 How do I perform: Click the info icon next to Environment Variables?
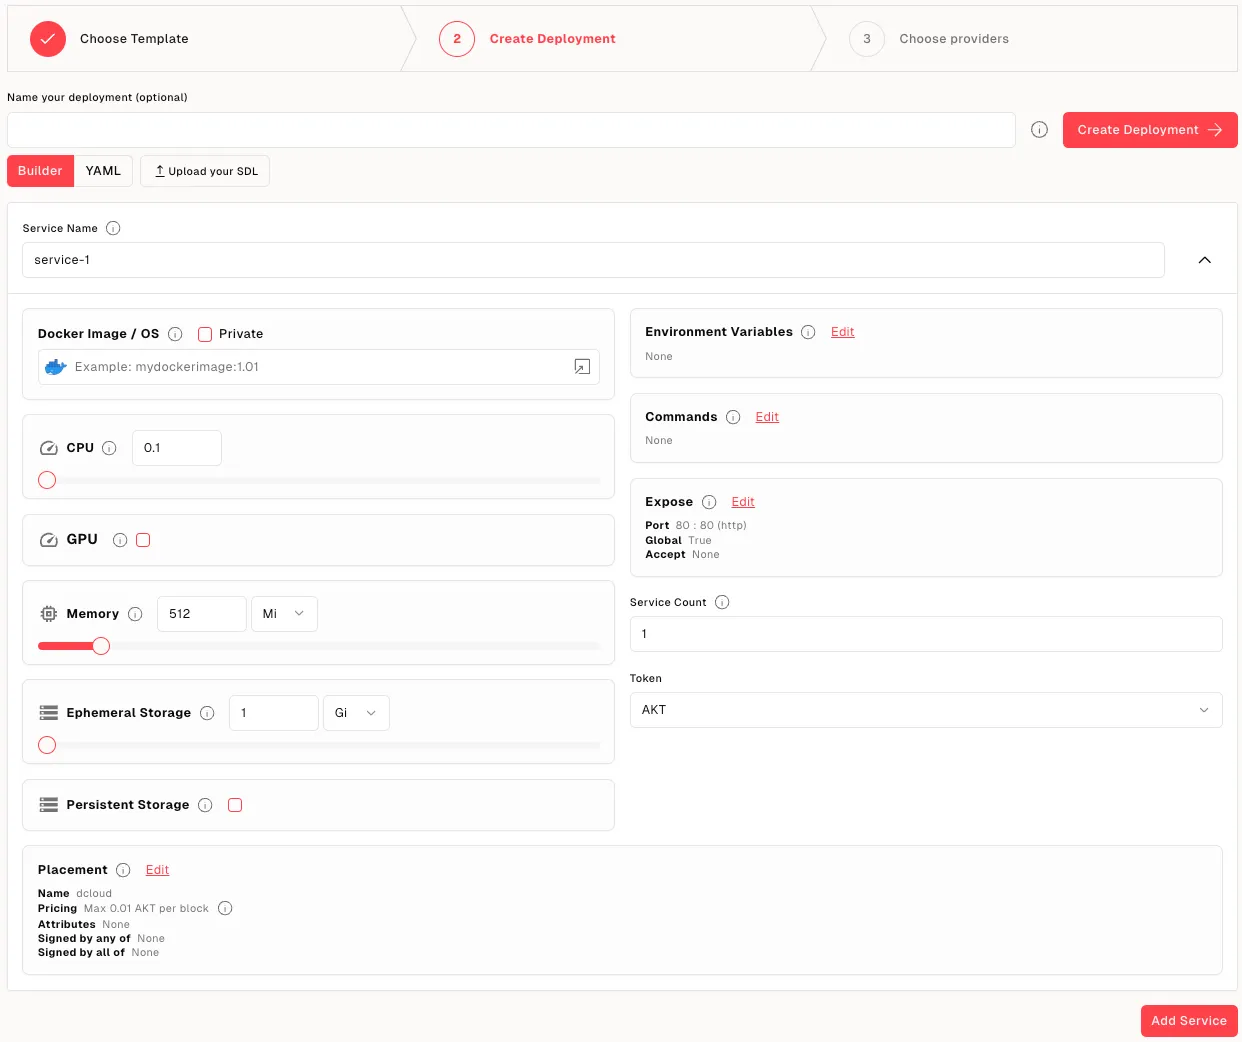[x=808, y=332]
